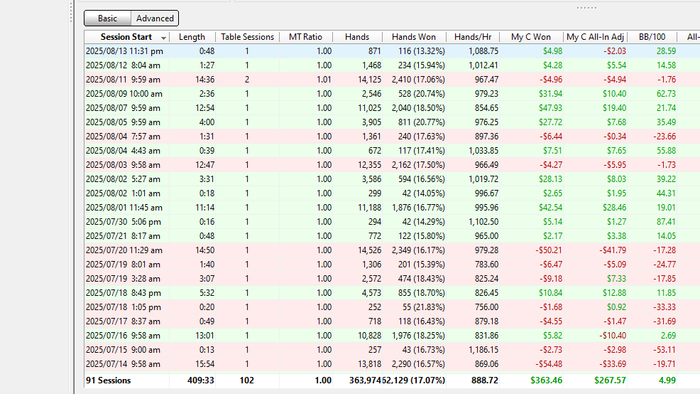The height and width of the screenshot is (394, 700).
Task: Sort by BB/100 column header
Action: coord(652,37)
